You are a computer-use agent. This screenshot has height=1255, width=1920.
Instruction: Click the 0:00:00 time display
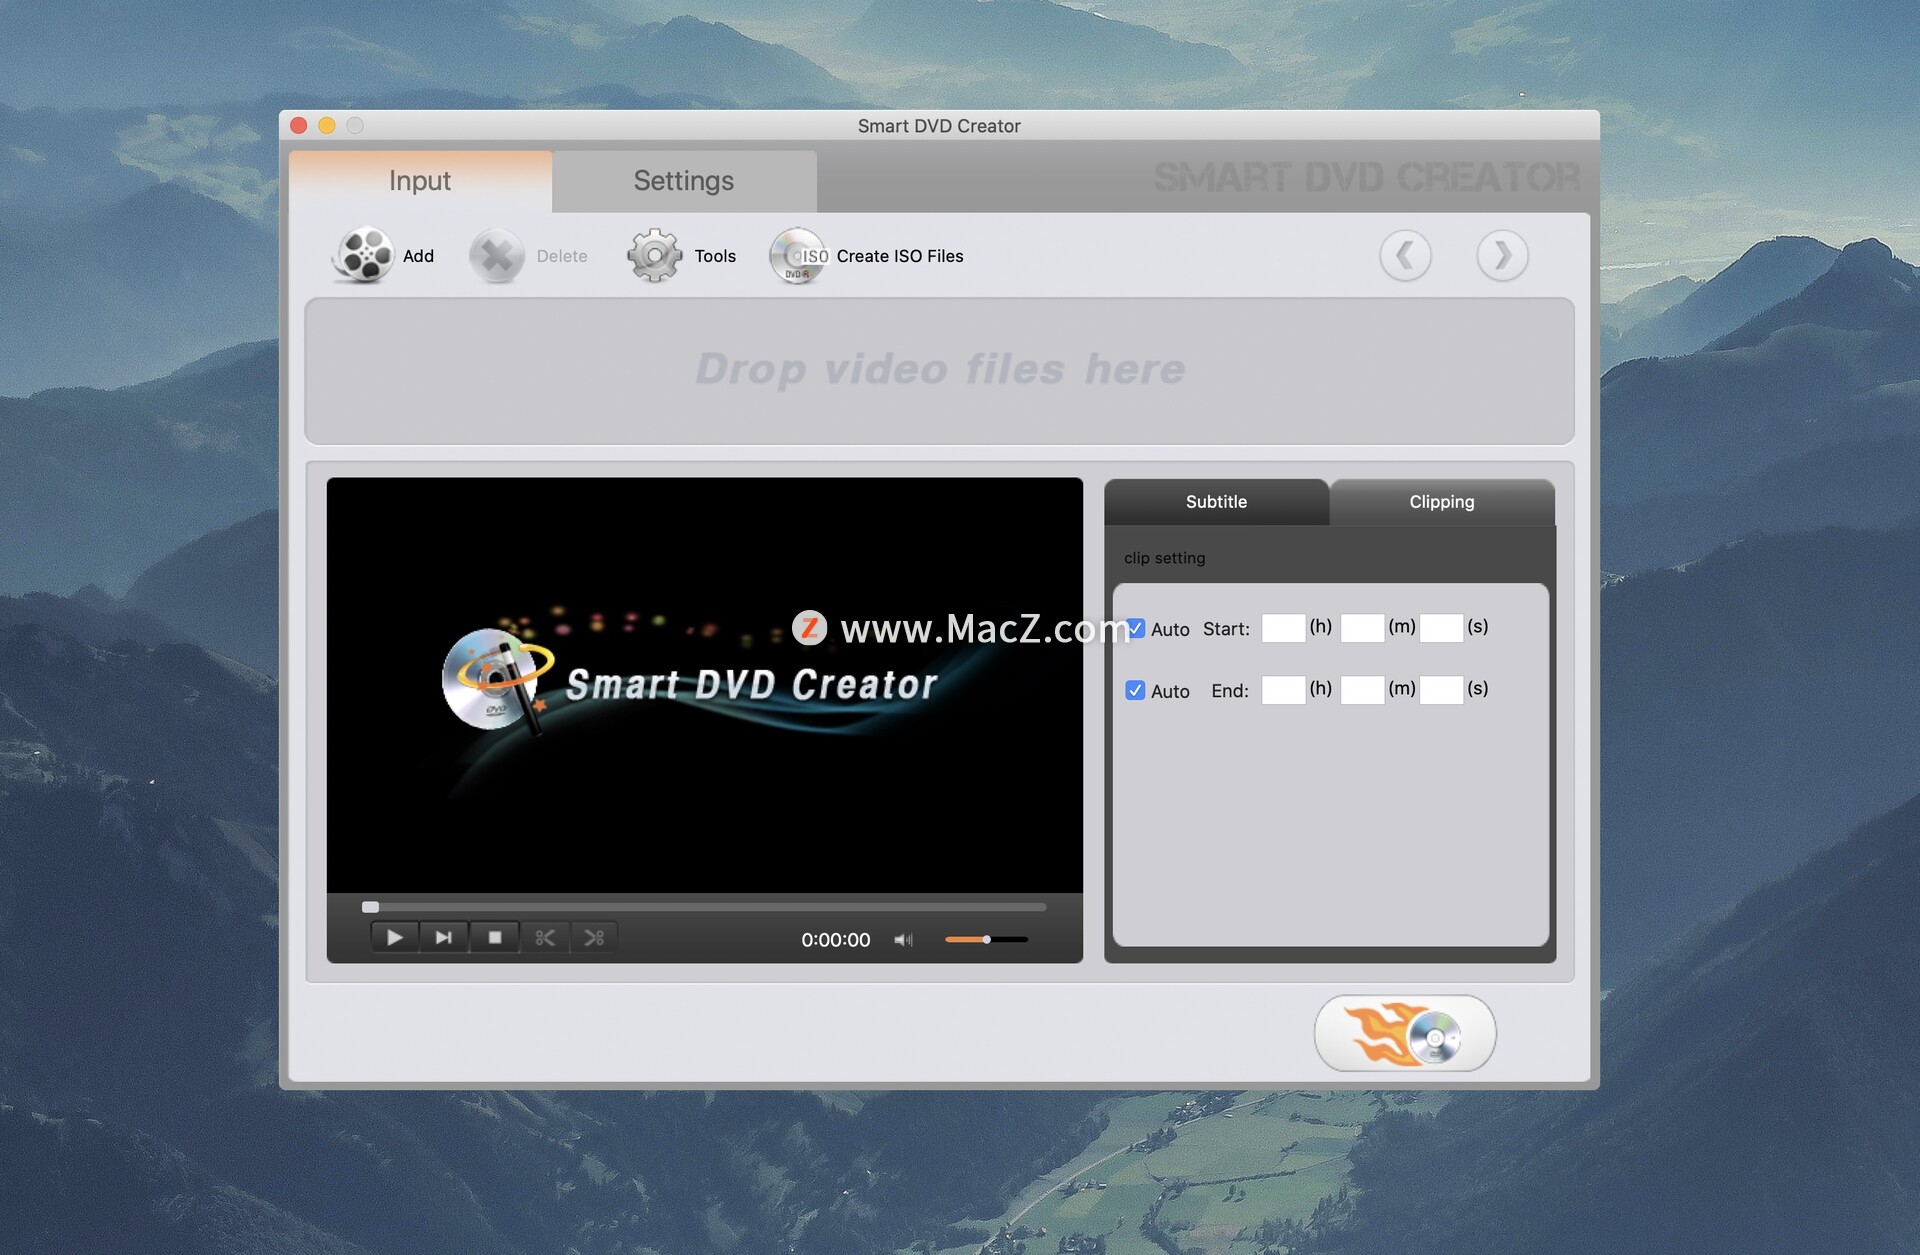(835, 940)
